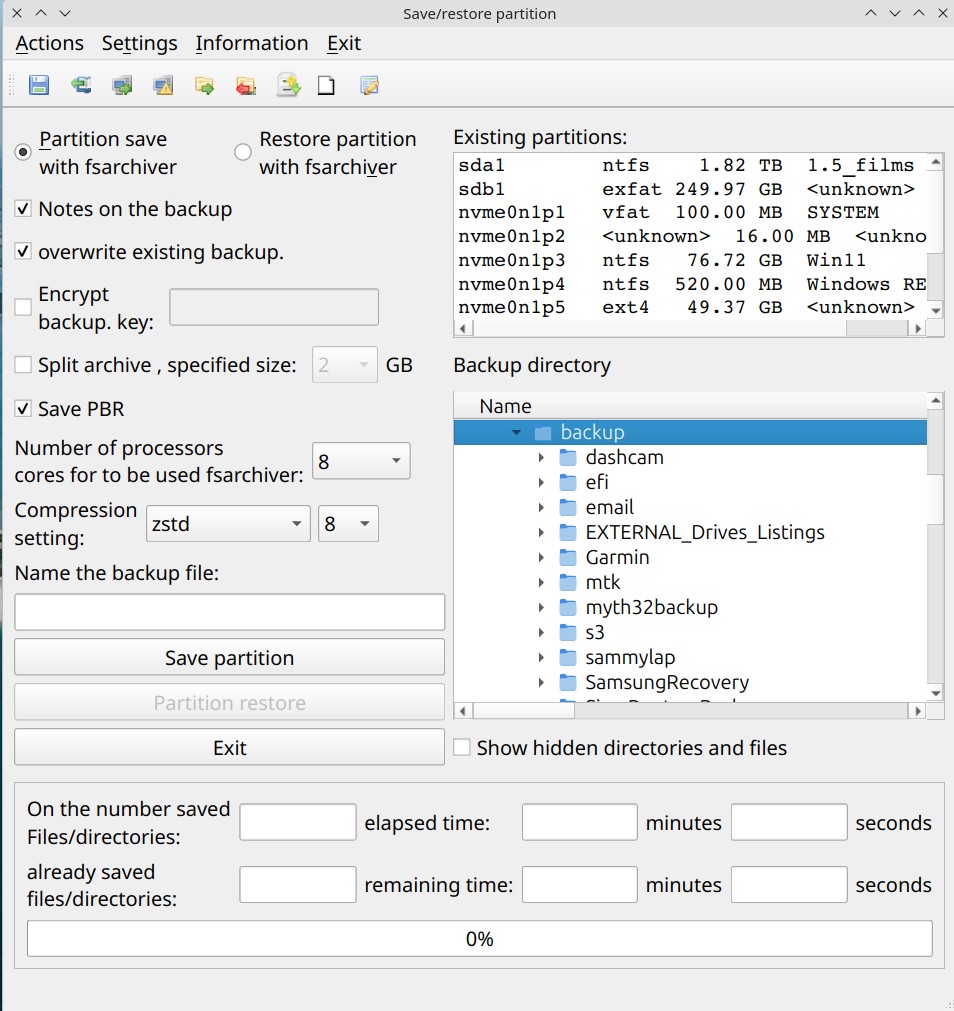Click the folder icon with green arrow
This screenshot has width=954, height=1011.
[x=204, y=86]
